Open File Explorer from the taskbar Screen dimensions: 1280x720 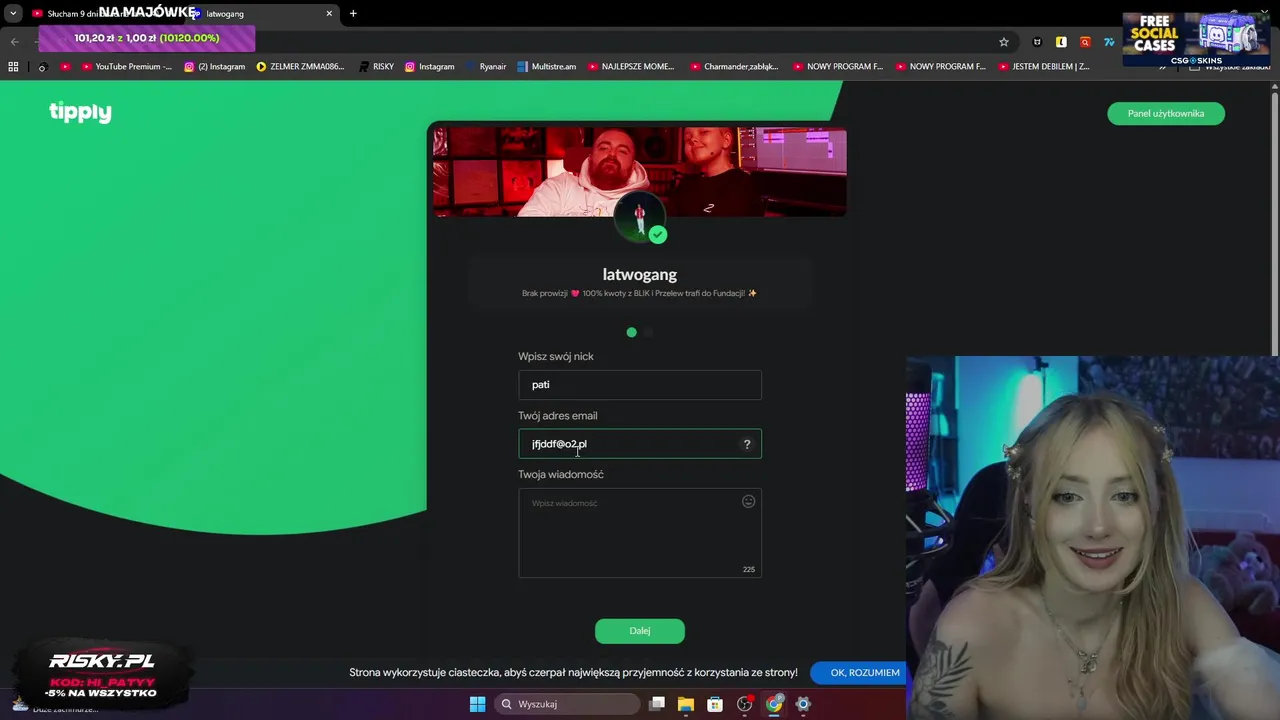[x=686, y=704]
